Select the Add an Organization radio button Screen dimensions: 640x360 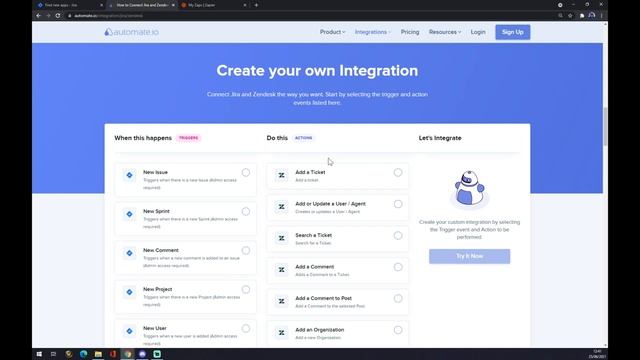(x=398, y=330)
